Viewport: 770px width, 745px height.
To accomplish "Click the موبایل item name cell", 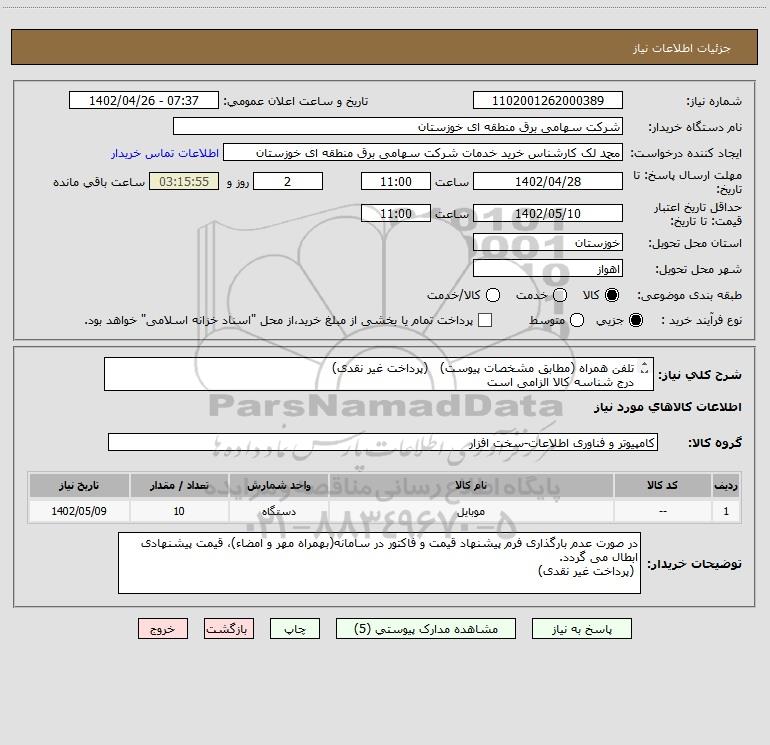I will click(x=471, y=511).
